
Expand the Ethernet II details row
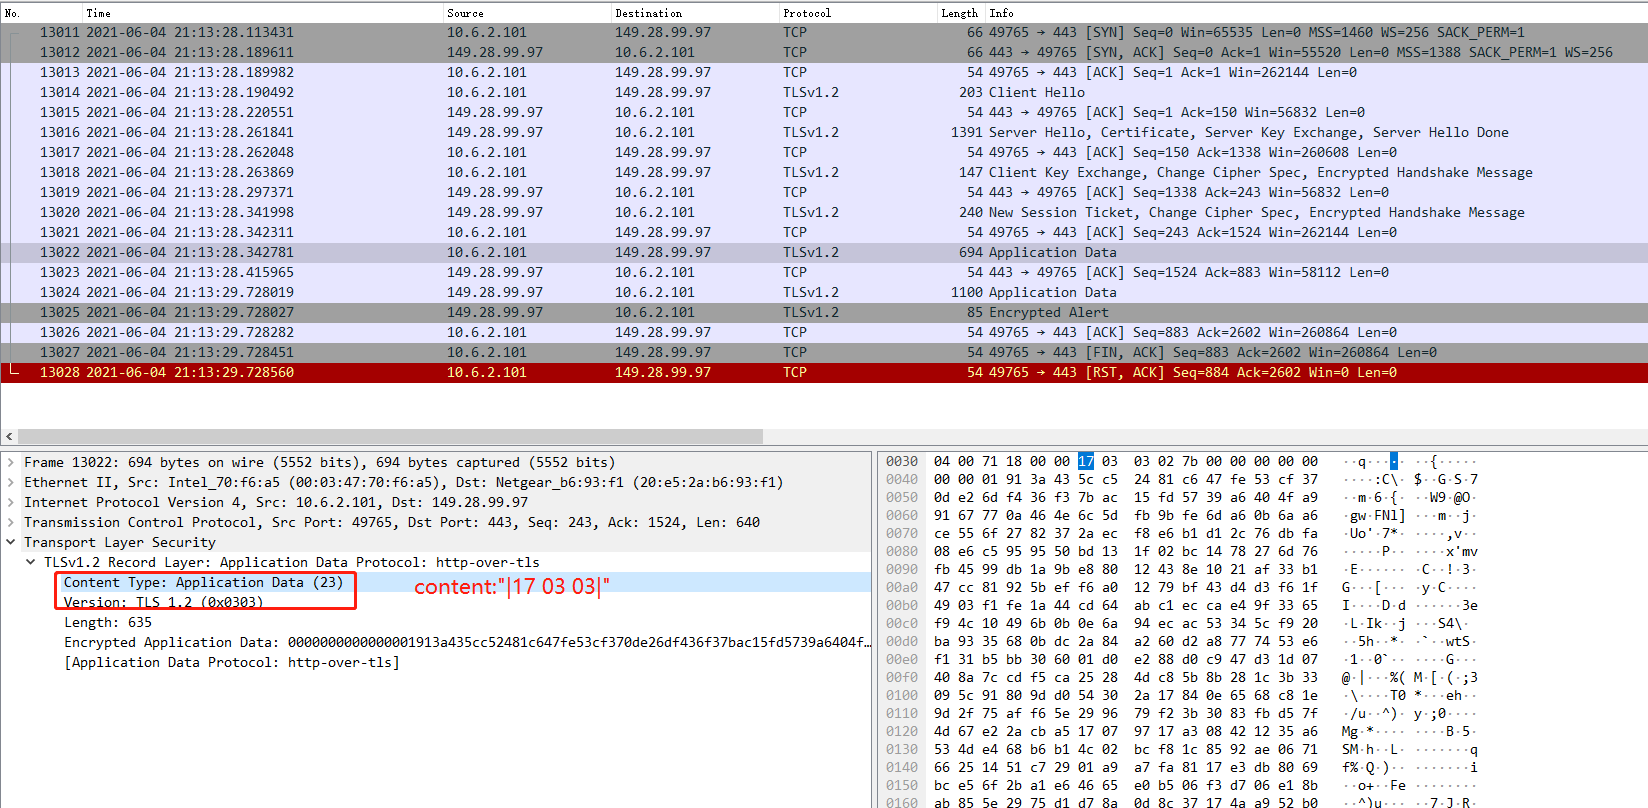point(11,483)
